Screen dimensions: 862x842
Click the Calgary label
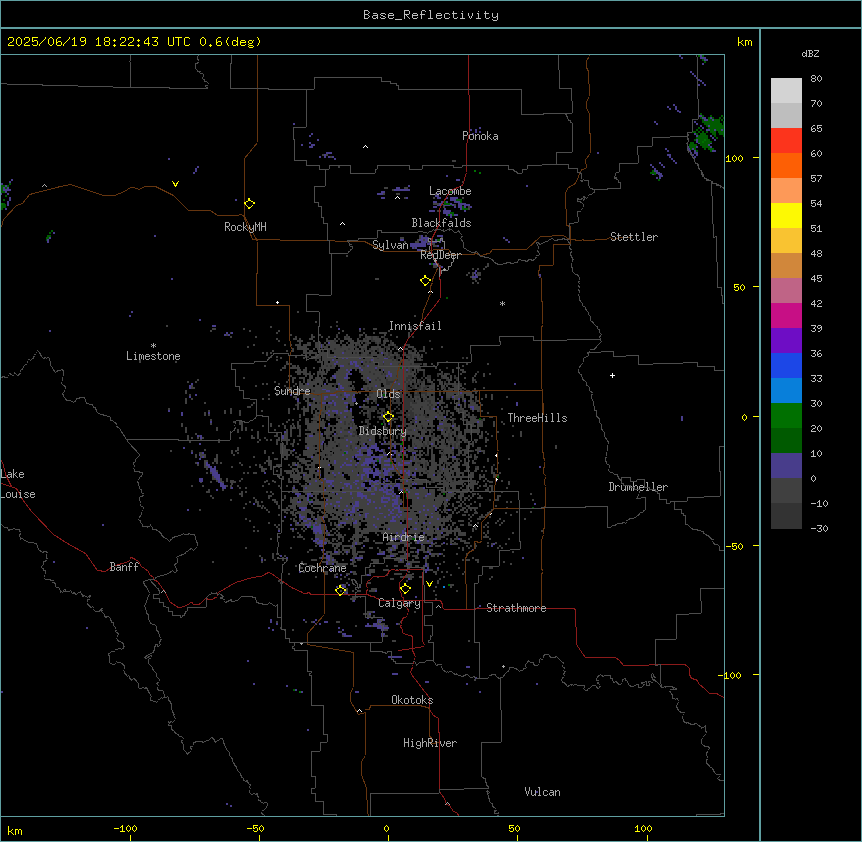point(399,603)
